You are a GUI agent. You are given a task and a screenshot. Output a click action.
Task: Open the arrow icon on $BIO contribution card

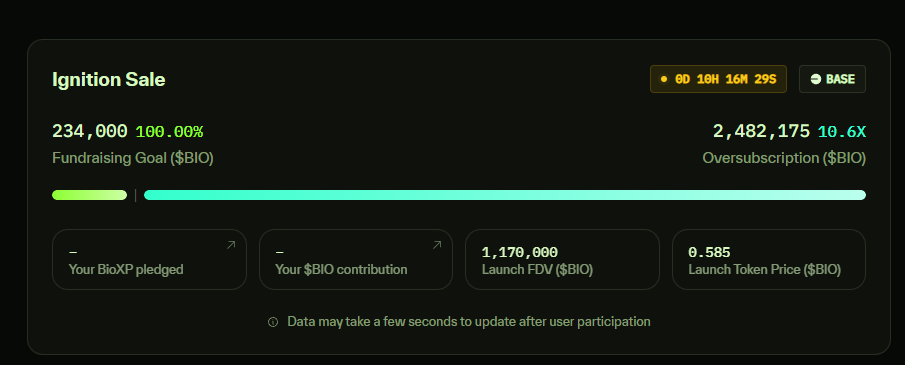(437, 245)
